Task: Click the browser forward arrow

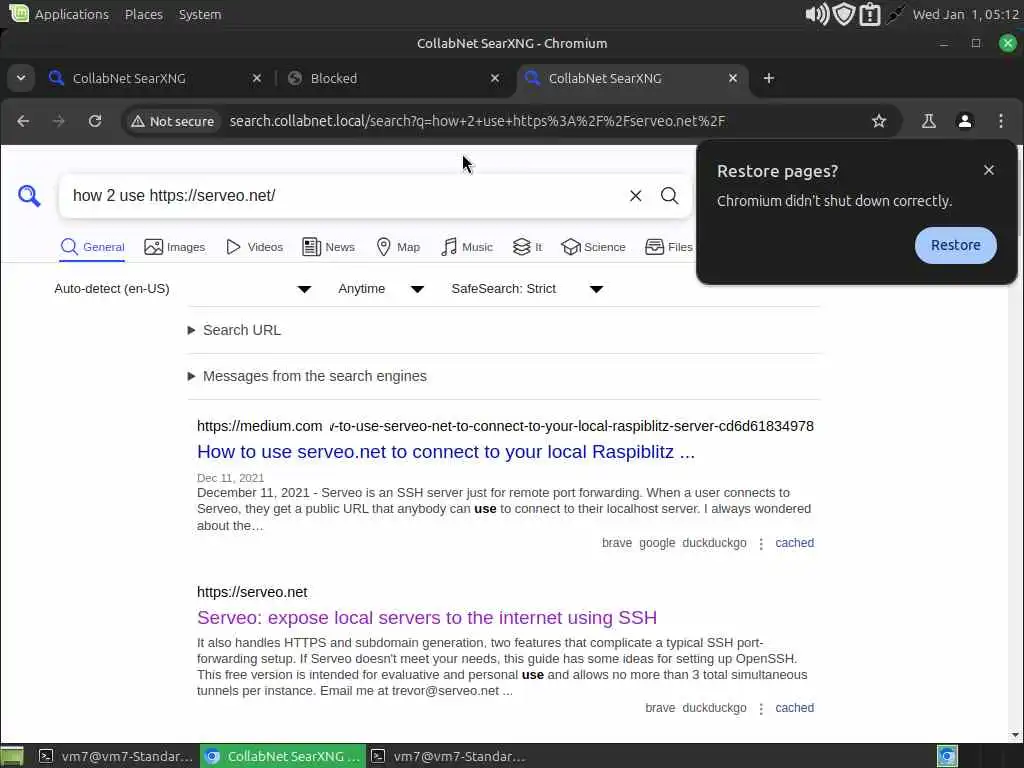Action: click(x=59, y=121)
